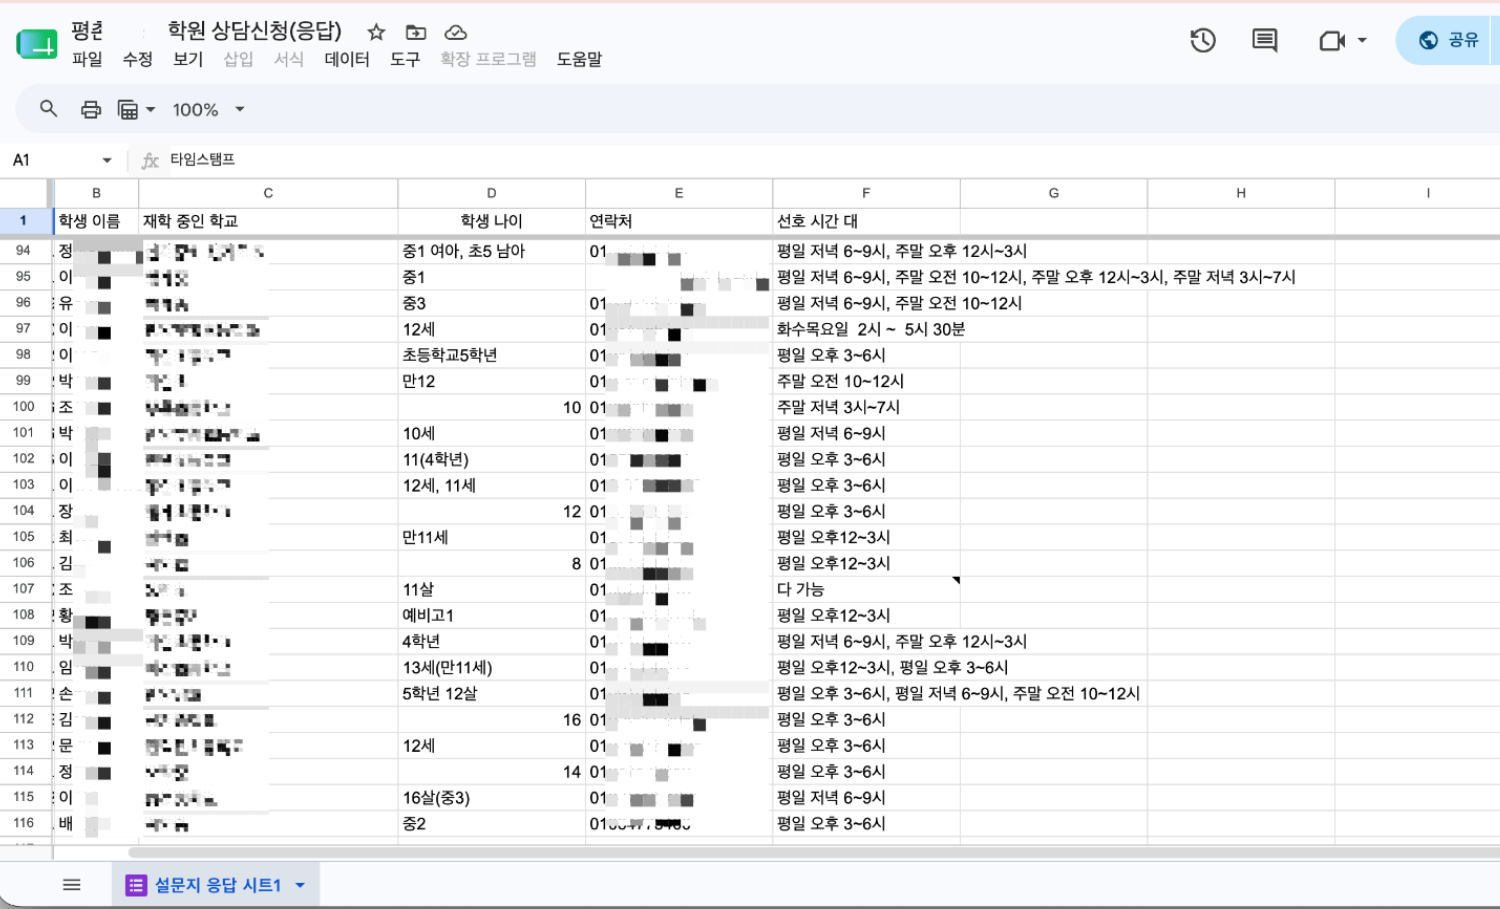The height and width of the screenshot is (909, 1500).
Task: Select cell 16살(중3) in row 115
Action: coord(491,797)
